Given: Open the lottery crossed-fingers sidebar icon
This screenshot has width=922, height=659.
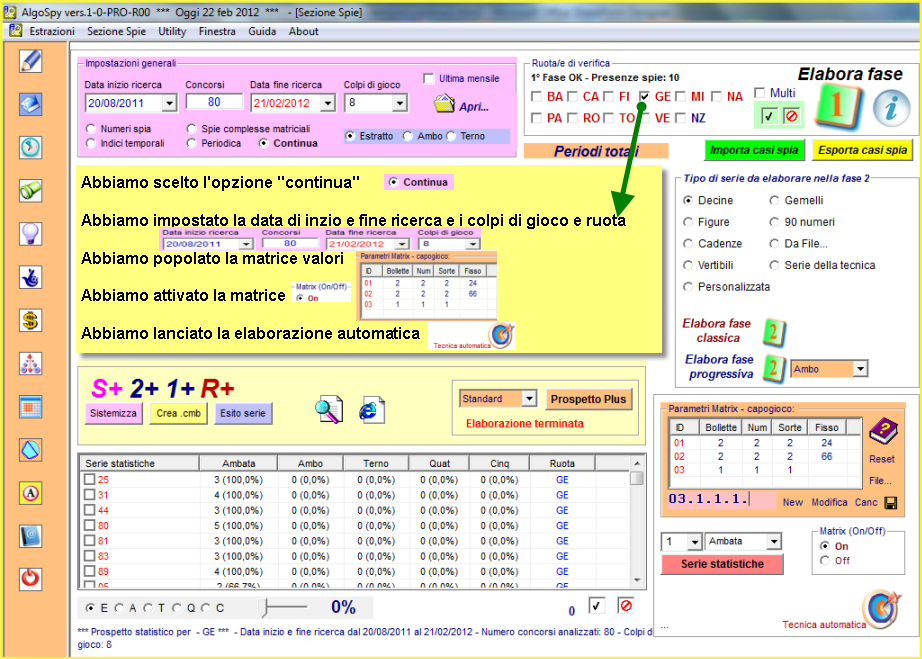Looking at the screenshot, I should click(x=31, y=277).
